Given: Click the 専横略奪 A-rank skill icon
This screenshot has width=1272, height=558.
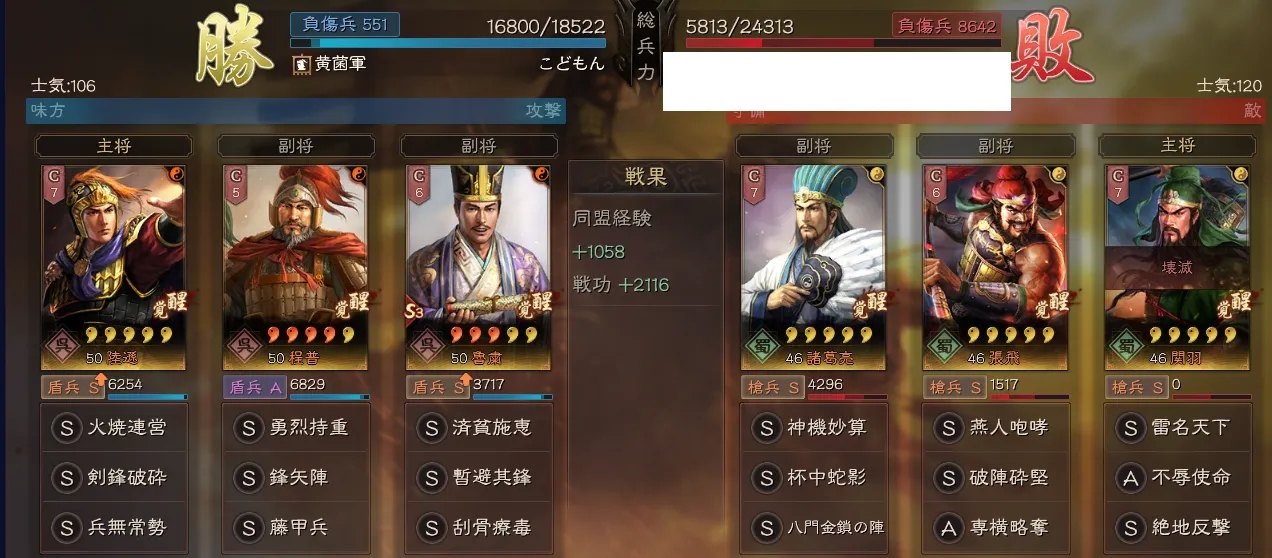Looking at the screenshot, I should [x=948, y=528].
